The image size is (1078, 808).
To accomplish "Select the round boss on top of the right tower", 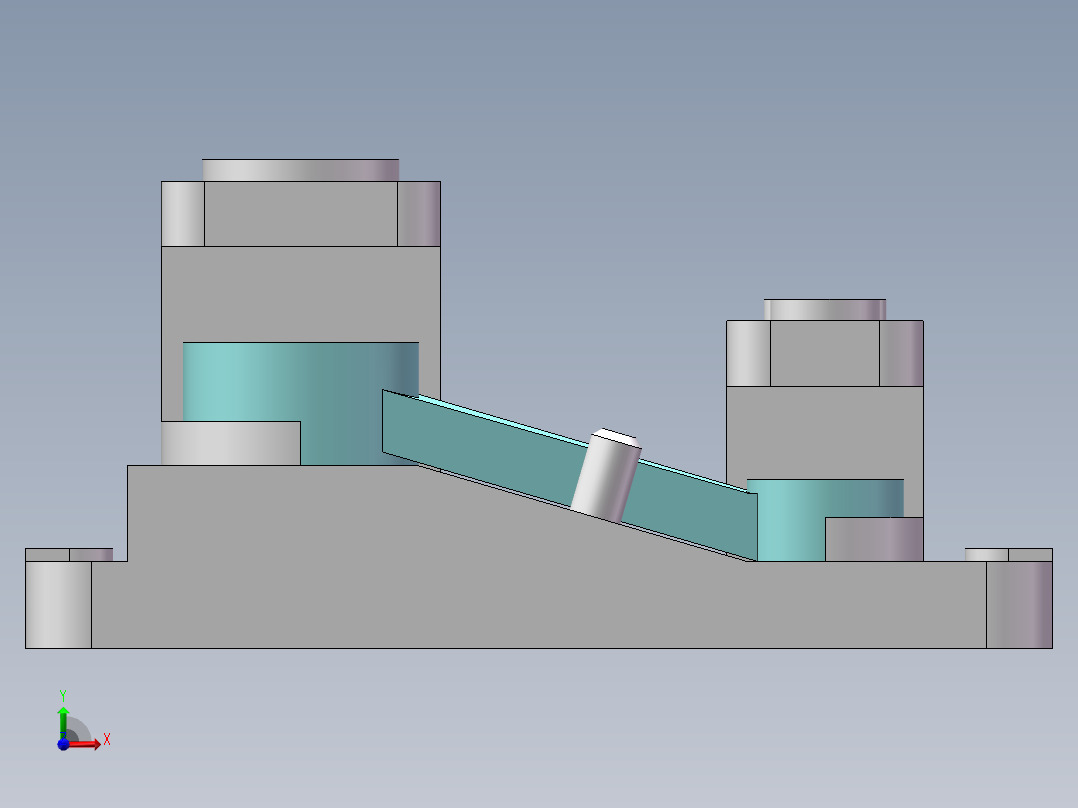I will click(825, 309).
